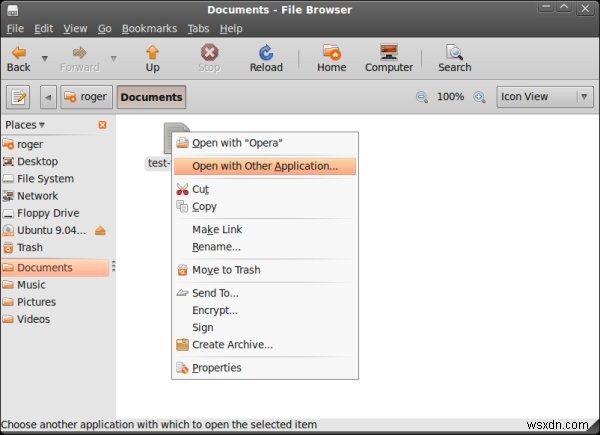The image size is (600, 435).
Task: Open Videos bookmark in sidebar
Action: 55,319
